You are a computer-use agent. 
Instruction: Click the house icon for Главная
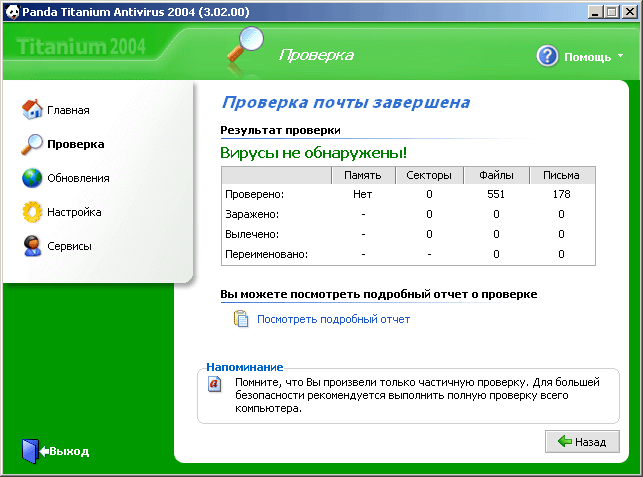pyautogui.click(x=32, y=110)
